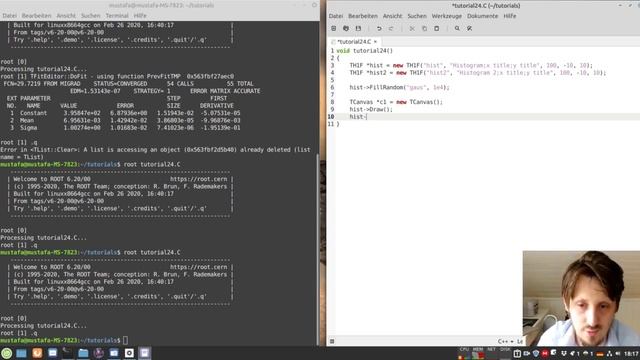Click the 'hist->Draw();' code line

[x=371, y=109]
